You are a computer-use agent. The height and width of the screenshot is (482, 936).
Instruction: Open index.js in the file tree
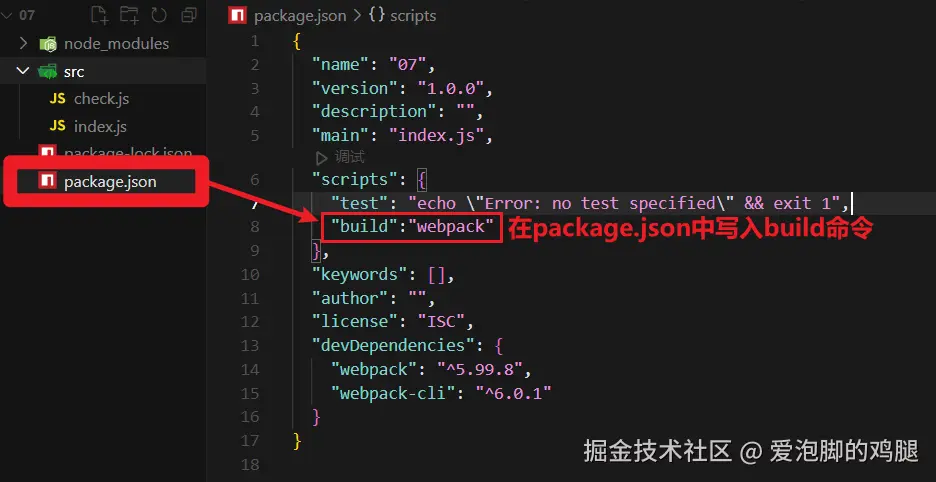(x=100, y=127)
